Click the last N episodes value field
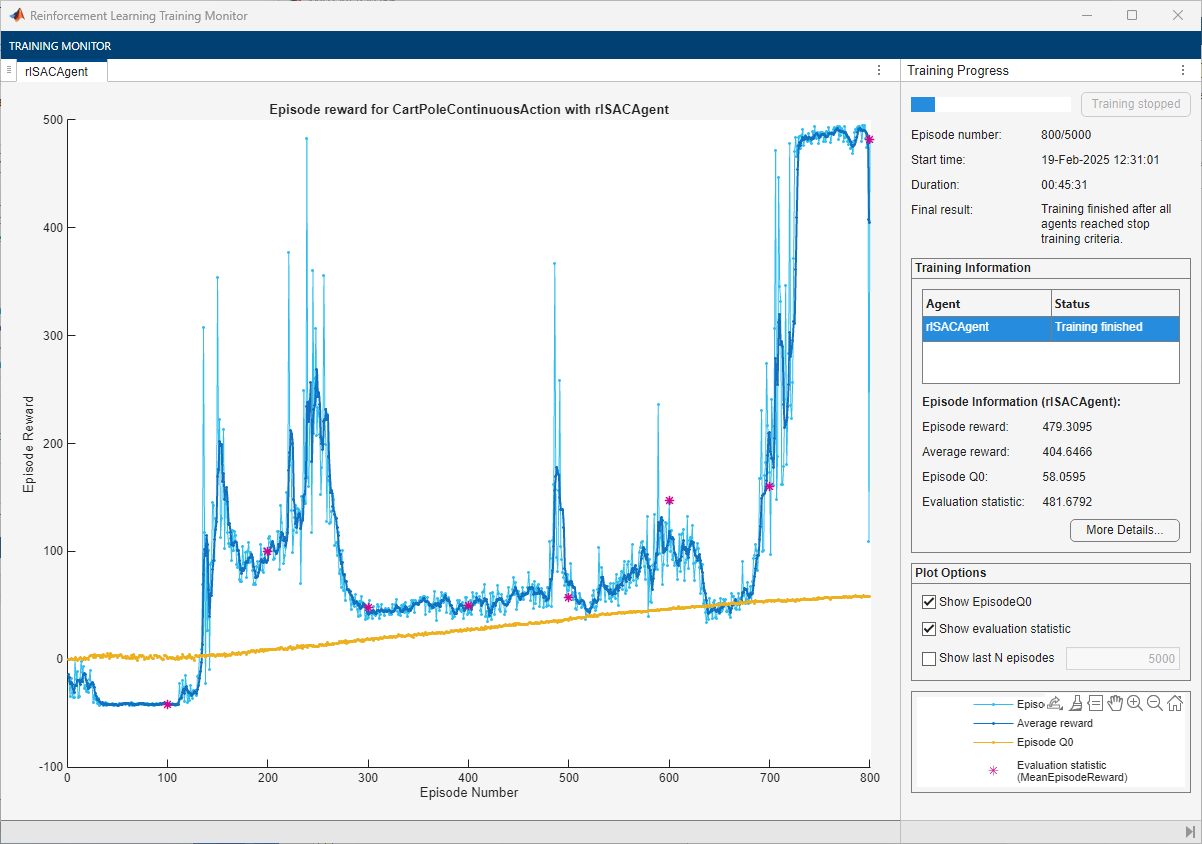The width and height of the screenshot is (1202, 844). tap(1123, 658)
